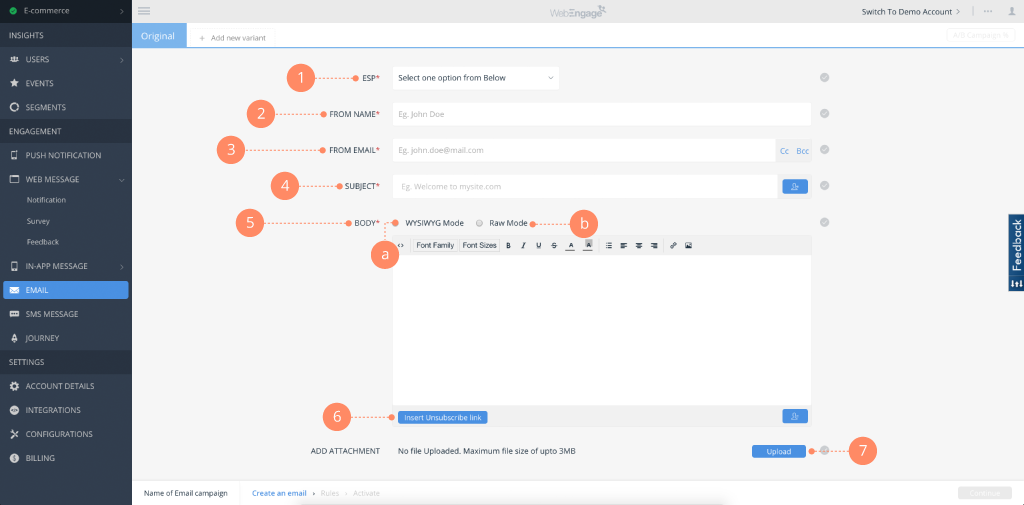
Task: Open Survey under Web Message
Action: tap(38, 221)
